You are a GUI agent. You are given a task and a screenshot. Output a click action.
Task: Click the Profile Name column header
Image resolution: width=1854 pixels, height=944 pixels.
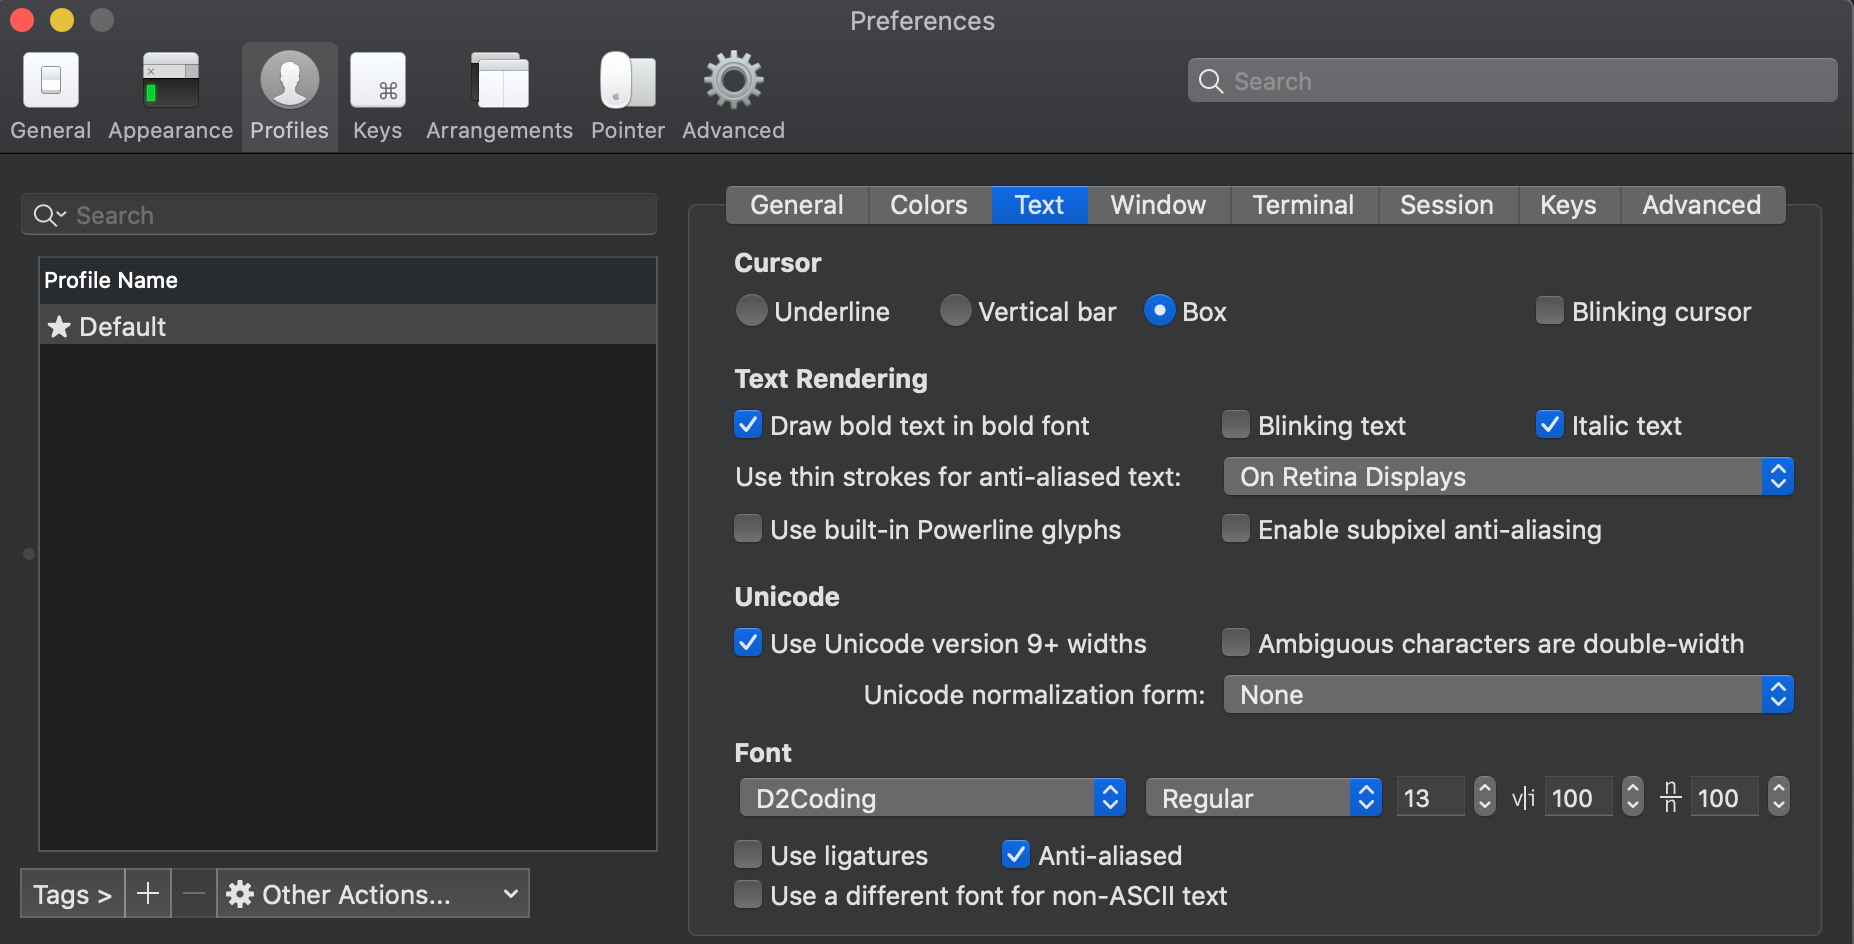coord(348,280)
